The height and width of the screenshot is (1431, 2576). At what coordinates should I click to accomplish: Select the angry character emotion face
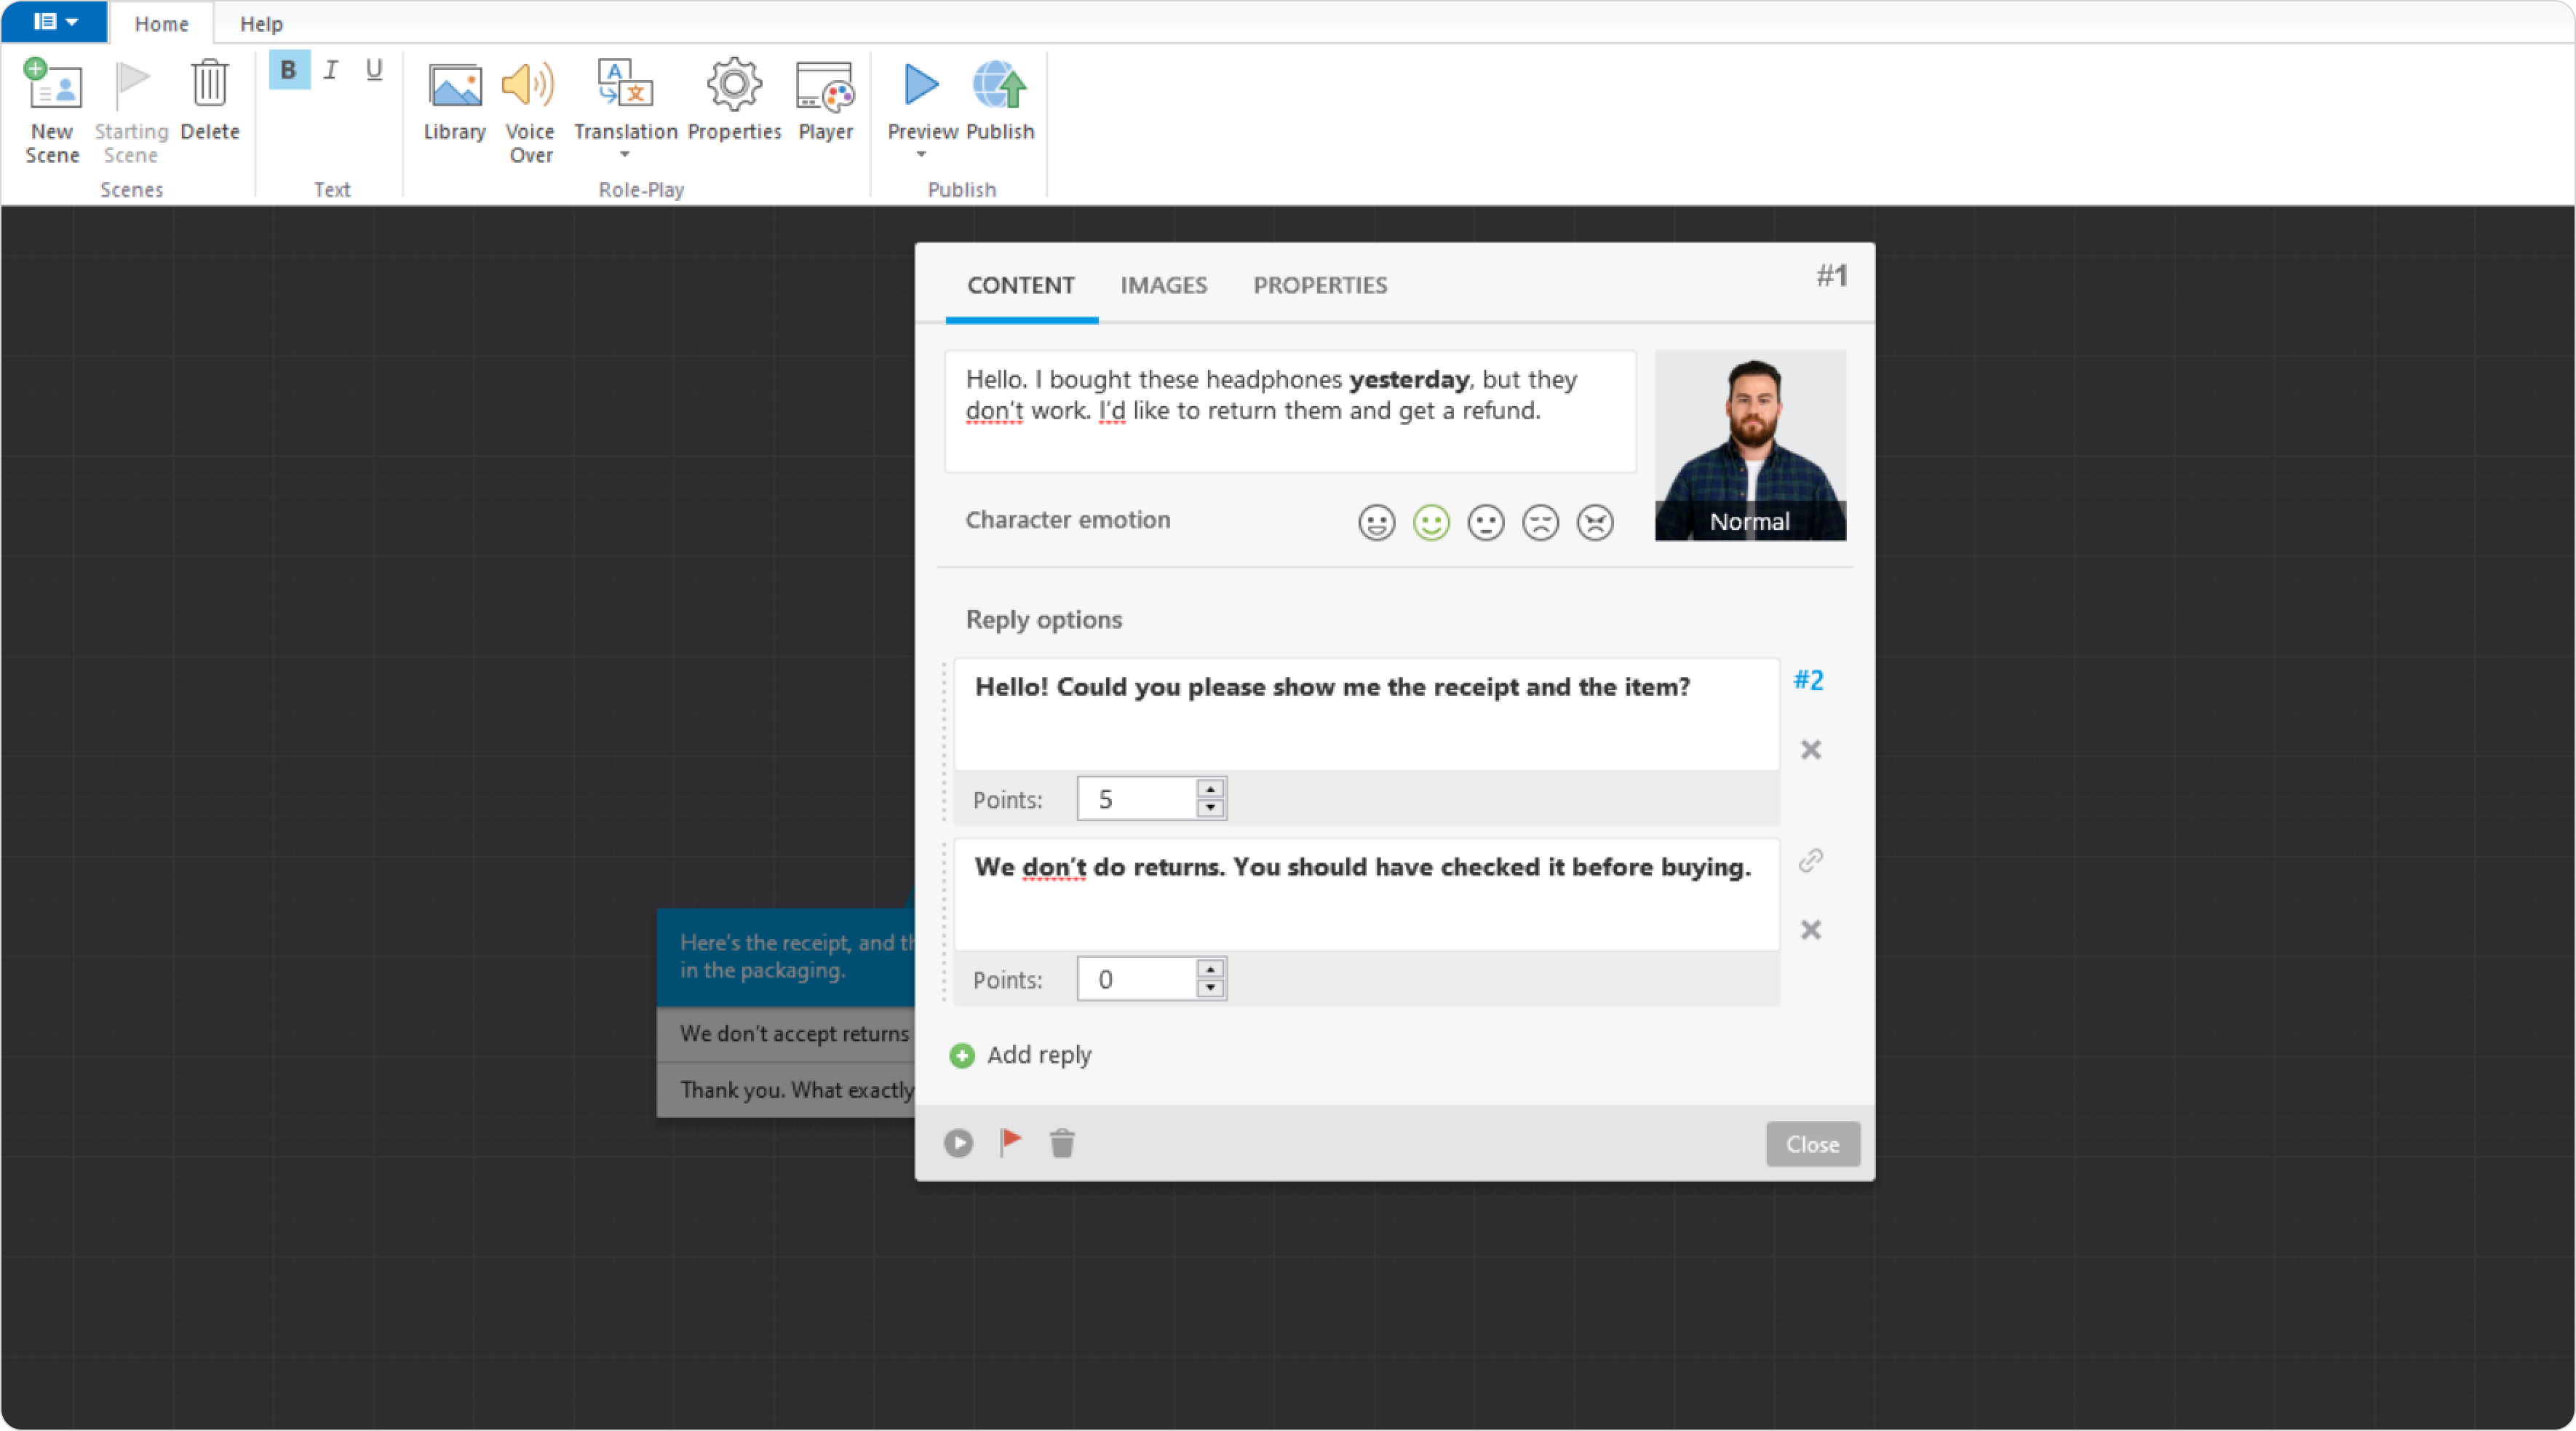tap(1594, 522)
